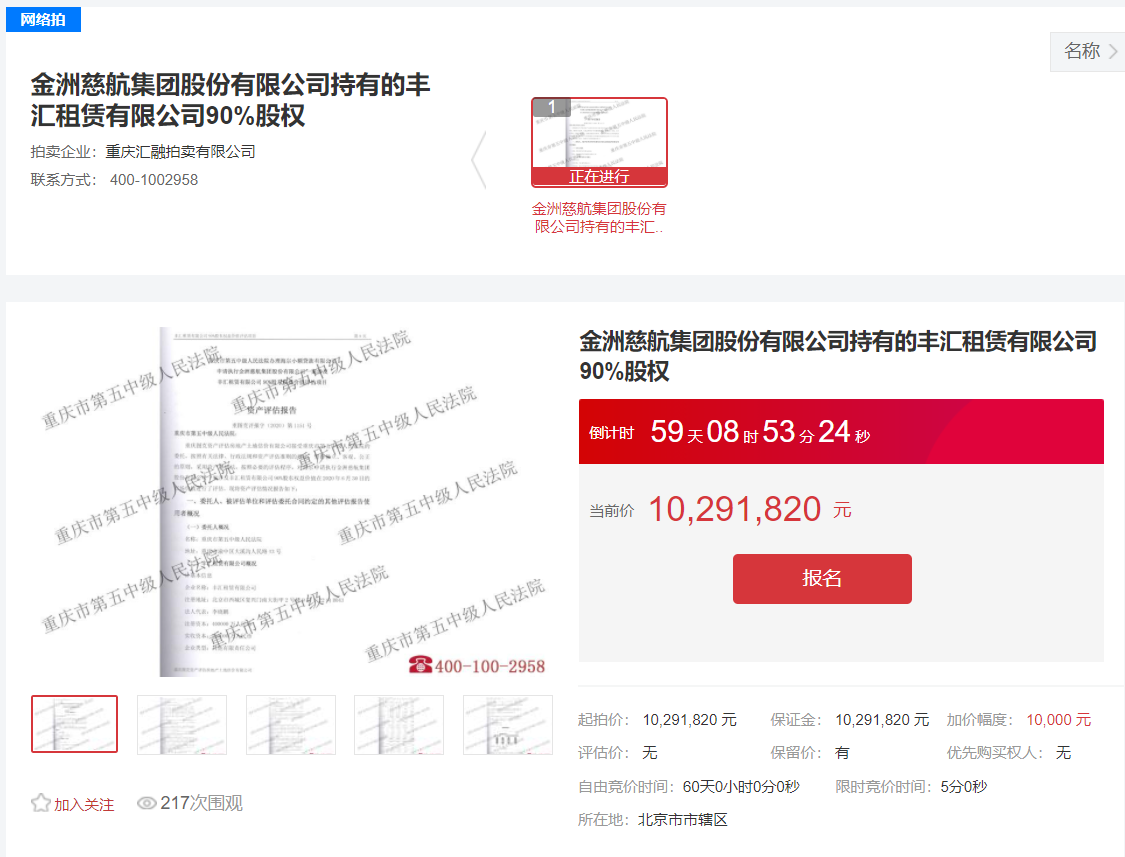Select the first highlighted document thumbnail

tap(75, 723)
